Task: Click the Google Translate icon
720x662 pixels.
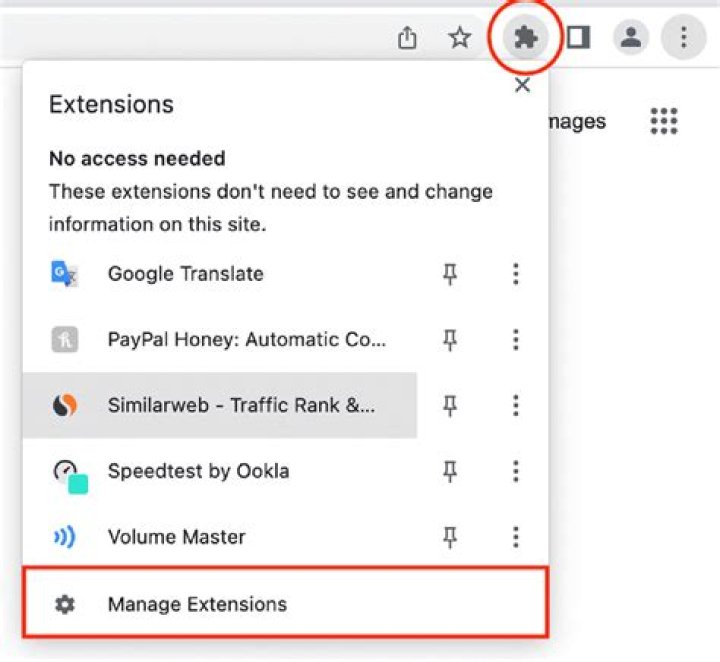Action: point(65,274)
